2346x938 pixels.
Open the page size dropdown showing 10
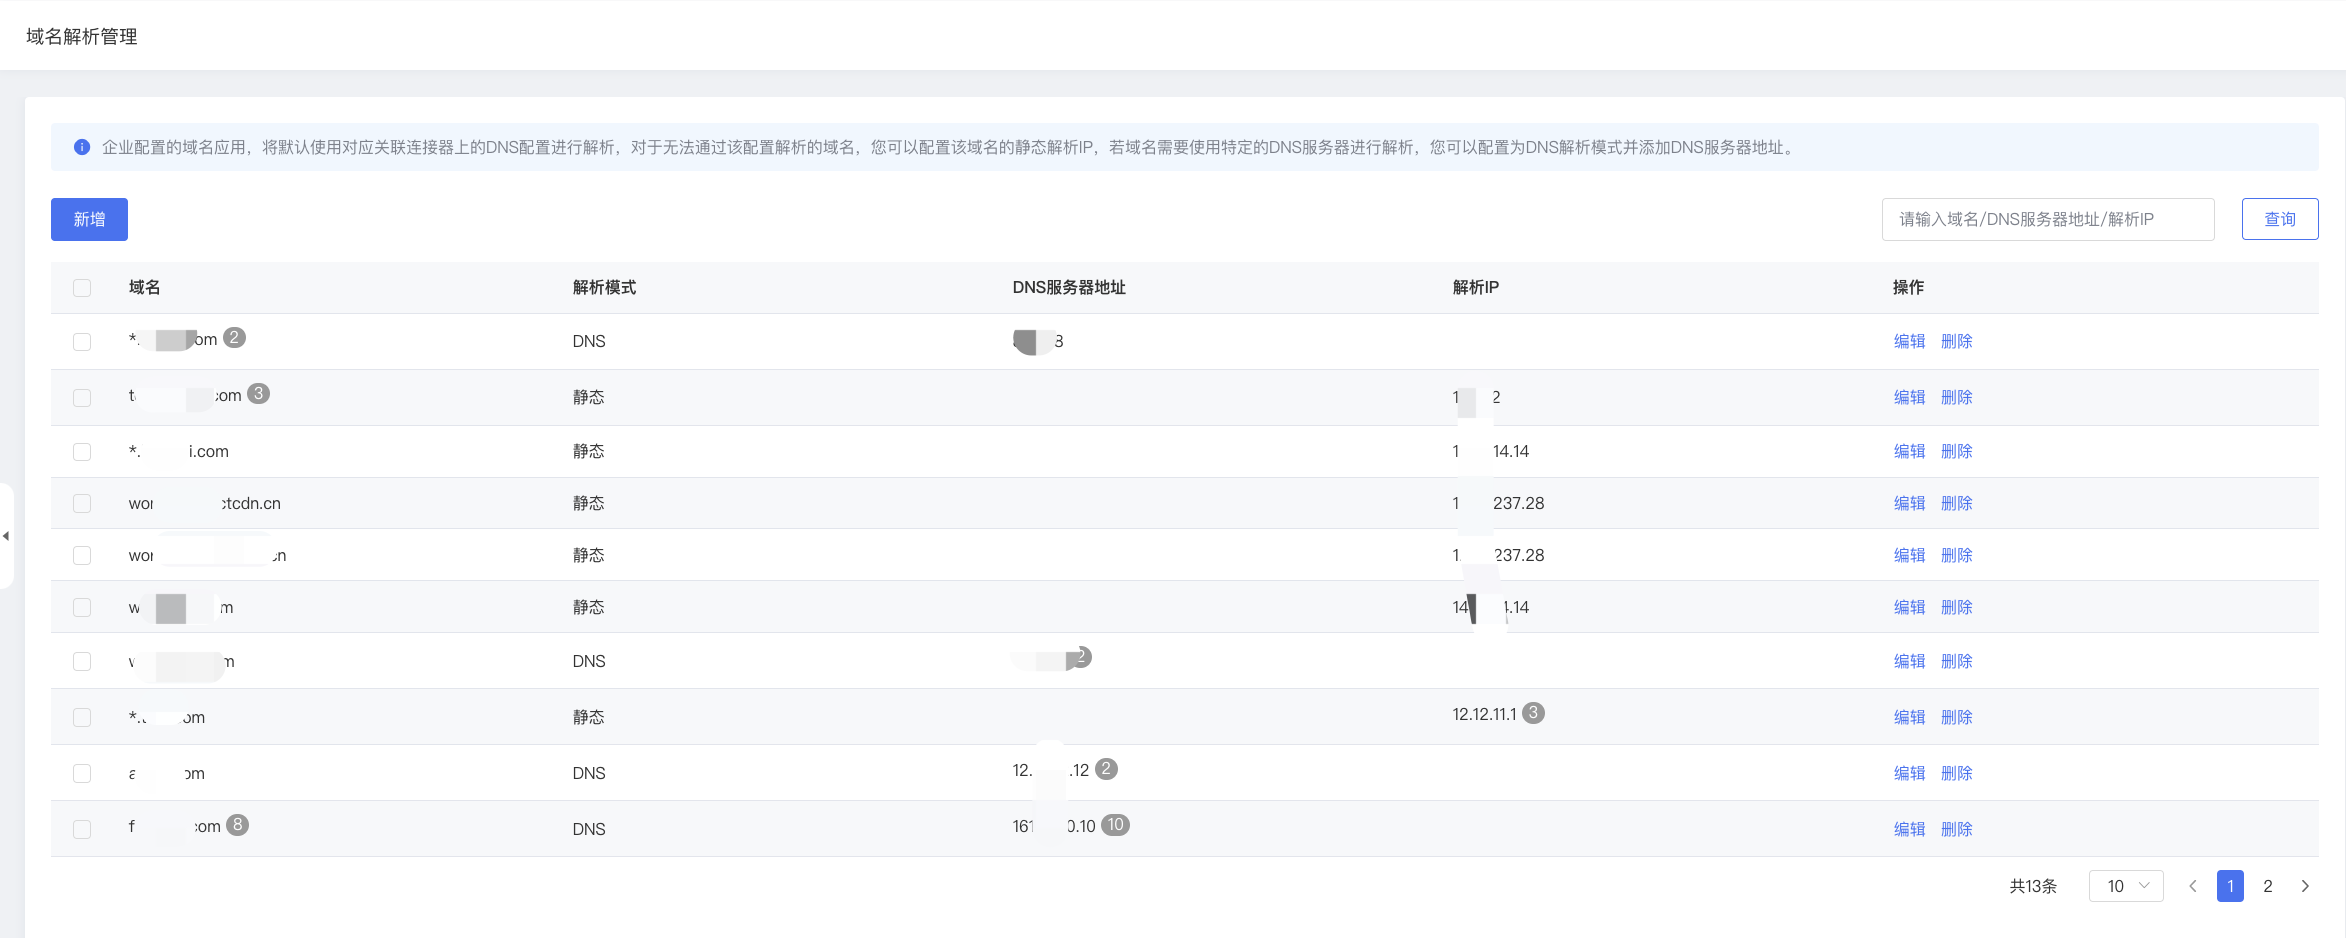point(2126,886)
